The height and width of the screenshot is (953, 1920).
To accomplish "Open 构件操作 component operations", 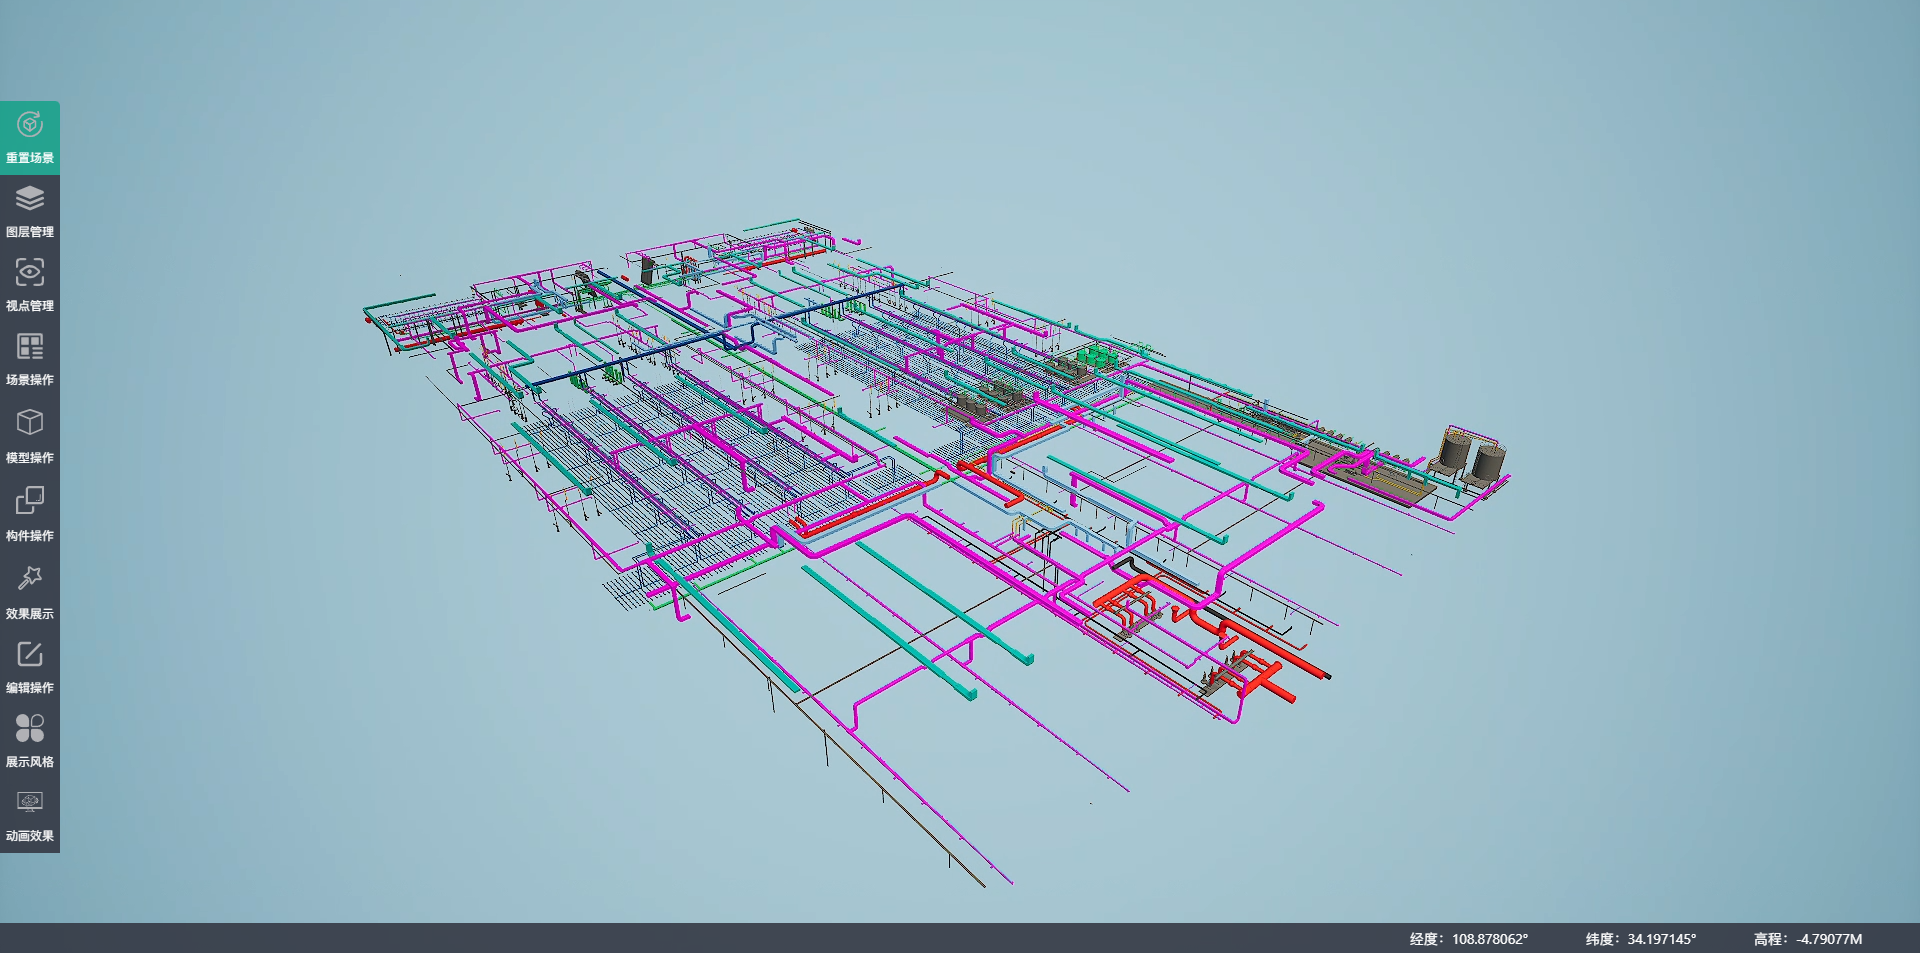I will point(30,514).
